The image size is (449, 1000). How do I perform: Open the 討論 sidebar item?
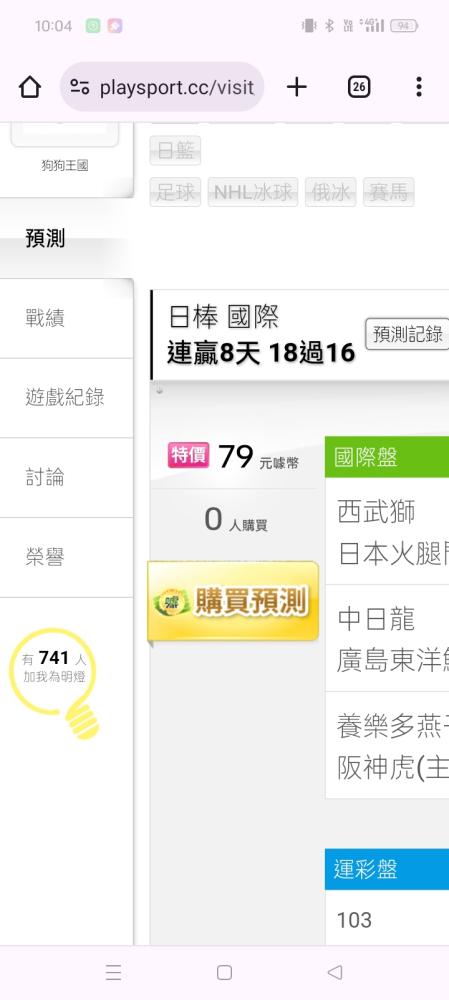tap(66, 478)
